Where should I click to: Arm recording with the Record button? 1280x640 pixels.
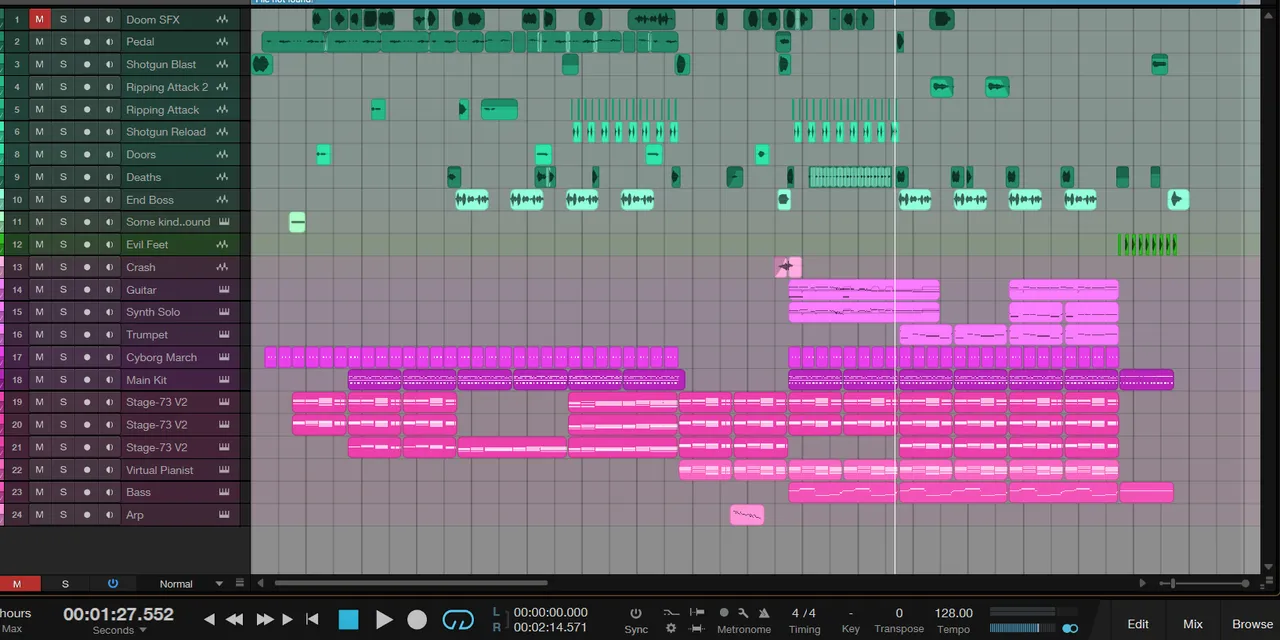click(417, 620)
